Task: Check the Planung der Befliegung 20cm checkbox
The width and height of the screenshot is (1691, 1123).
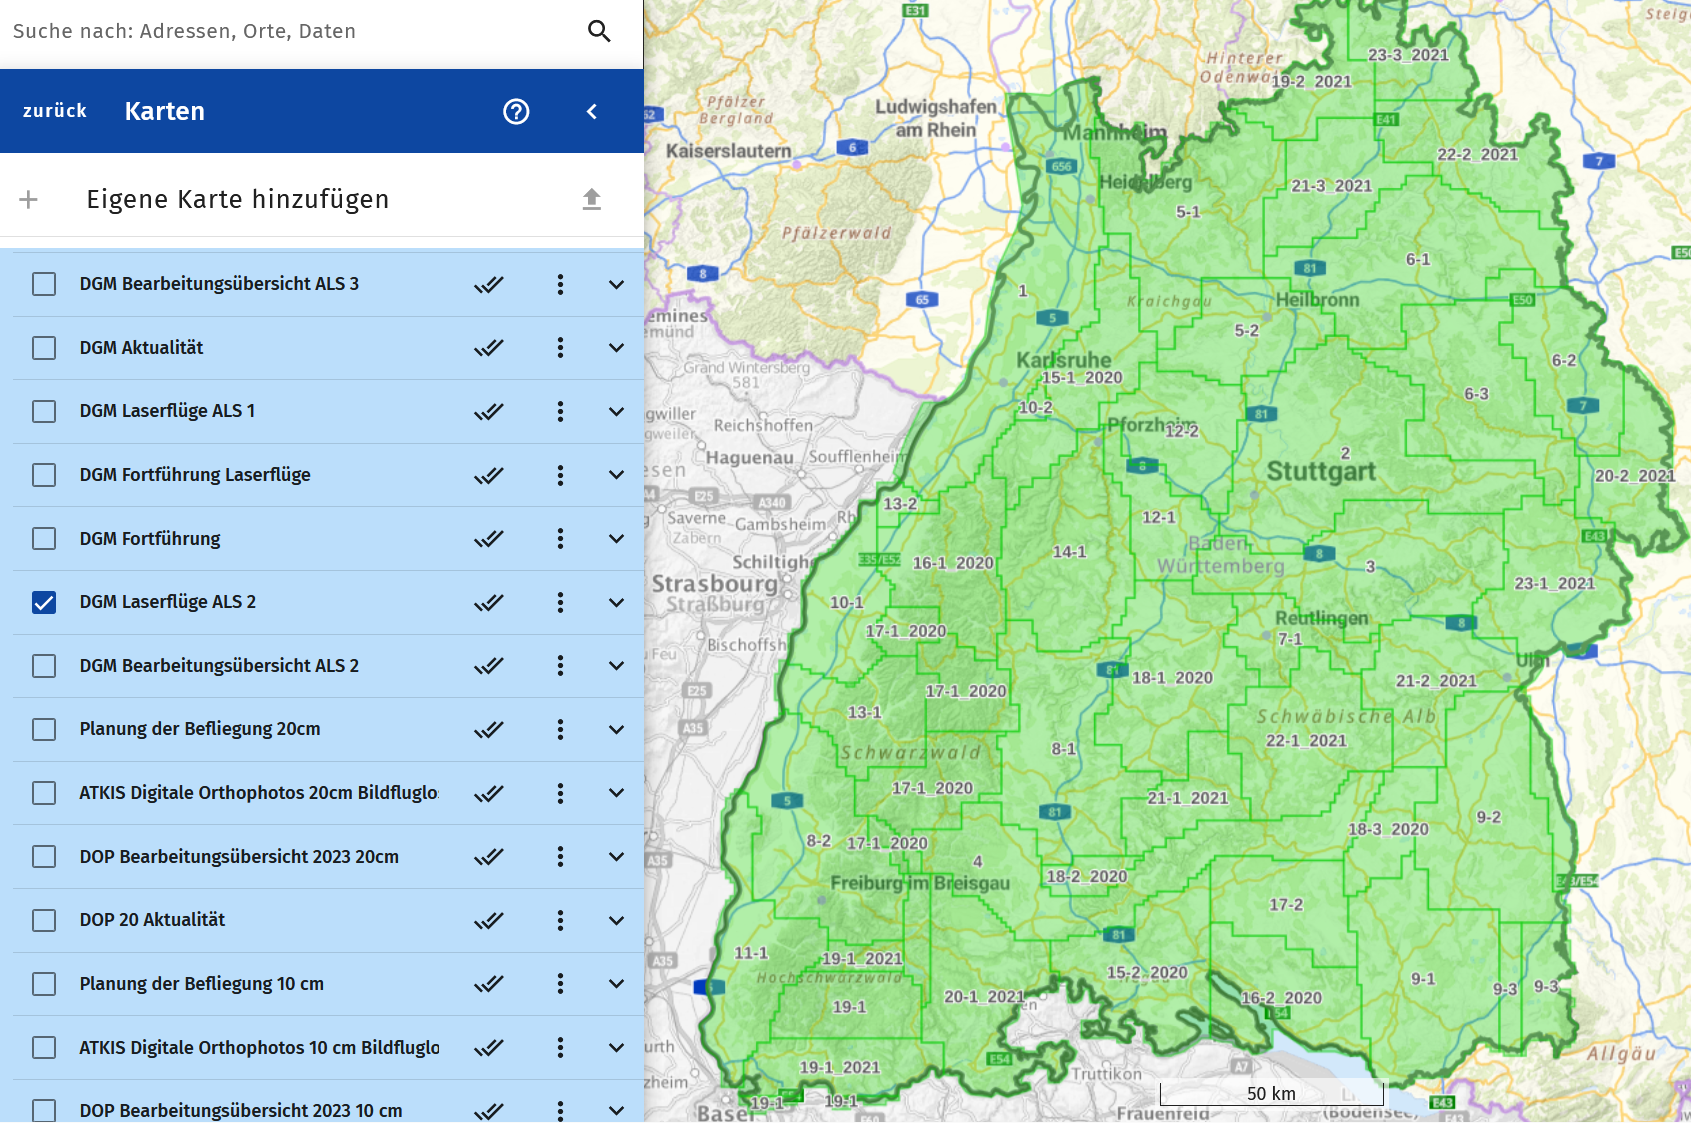Action: point(44,729)
